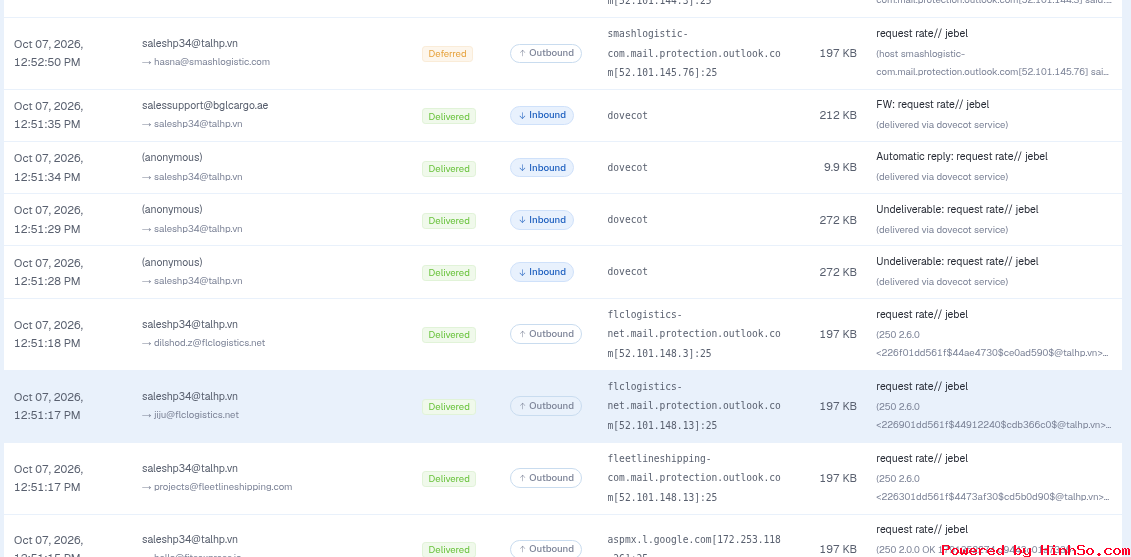This screenshot has width=1131, height=557.
Task: Select recipient dilshod.z@flclogistics.net
Action: pos(209,343)
